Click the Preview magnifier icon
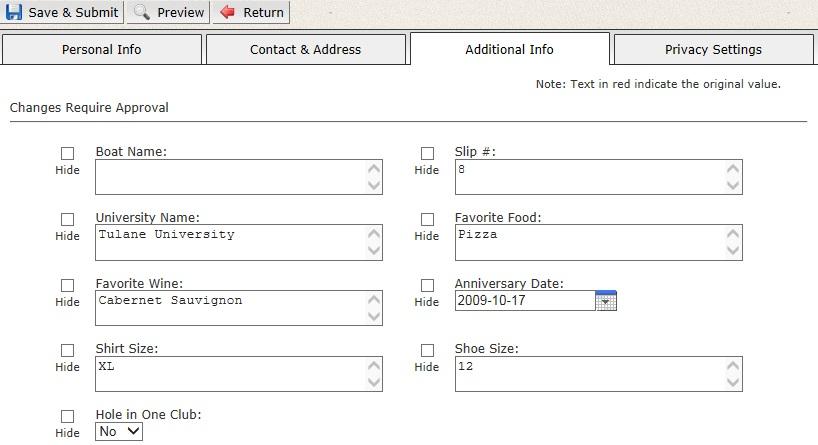This screenshot has width=818, height=445. click(142, 13)
